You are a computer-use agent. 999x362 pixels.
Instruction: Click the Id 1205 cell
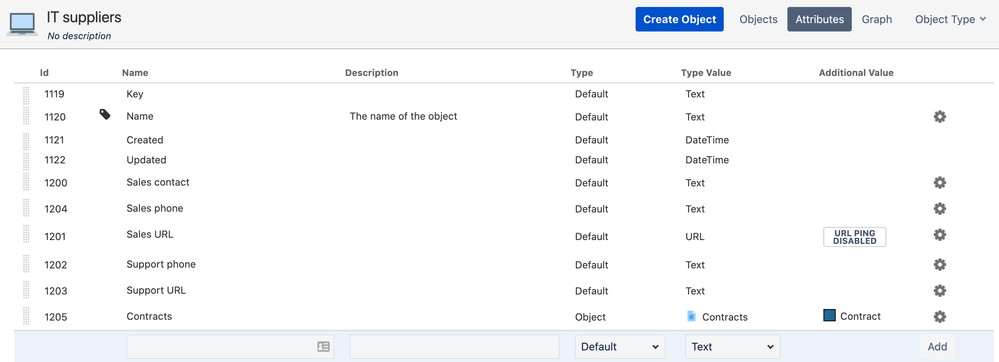click(55, 317)
